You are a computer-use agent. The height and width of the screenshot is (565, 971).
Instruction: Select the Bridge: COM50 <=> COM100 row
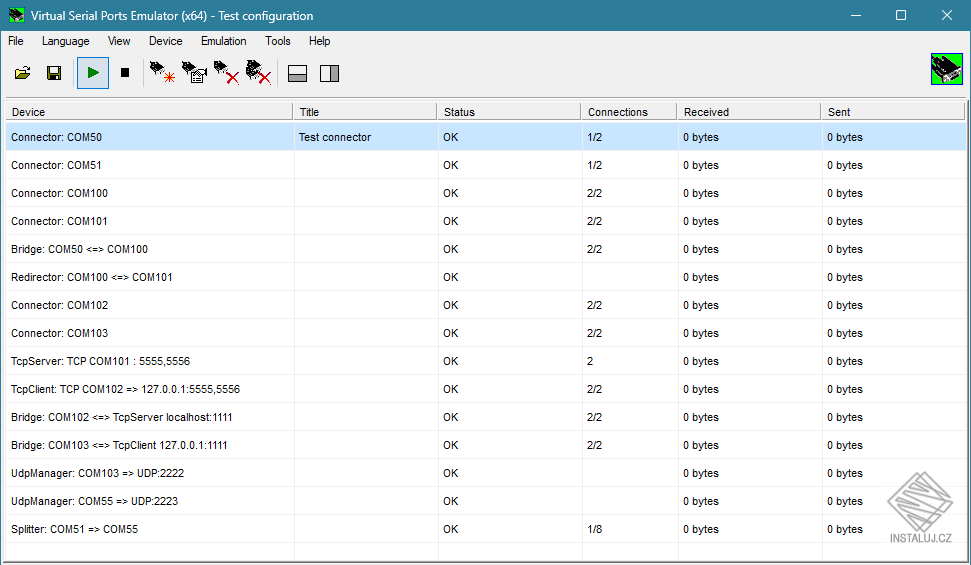[x=80, y=249]
